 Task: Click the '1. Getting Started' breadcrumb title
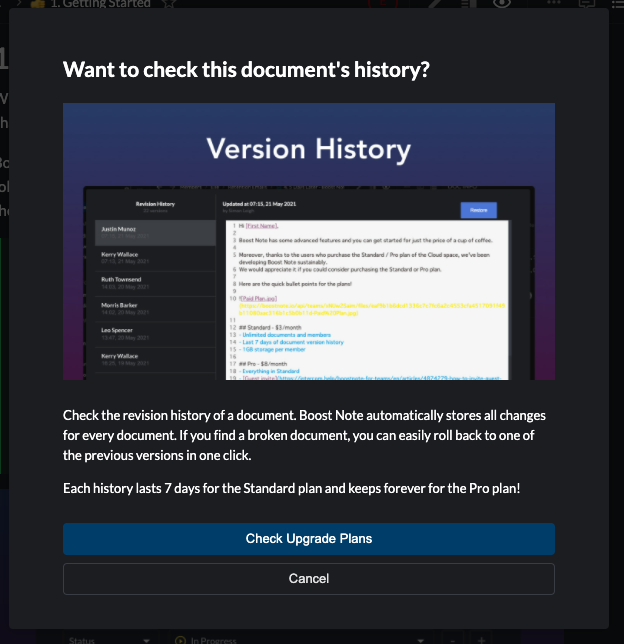[x=101, y=4]
